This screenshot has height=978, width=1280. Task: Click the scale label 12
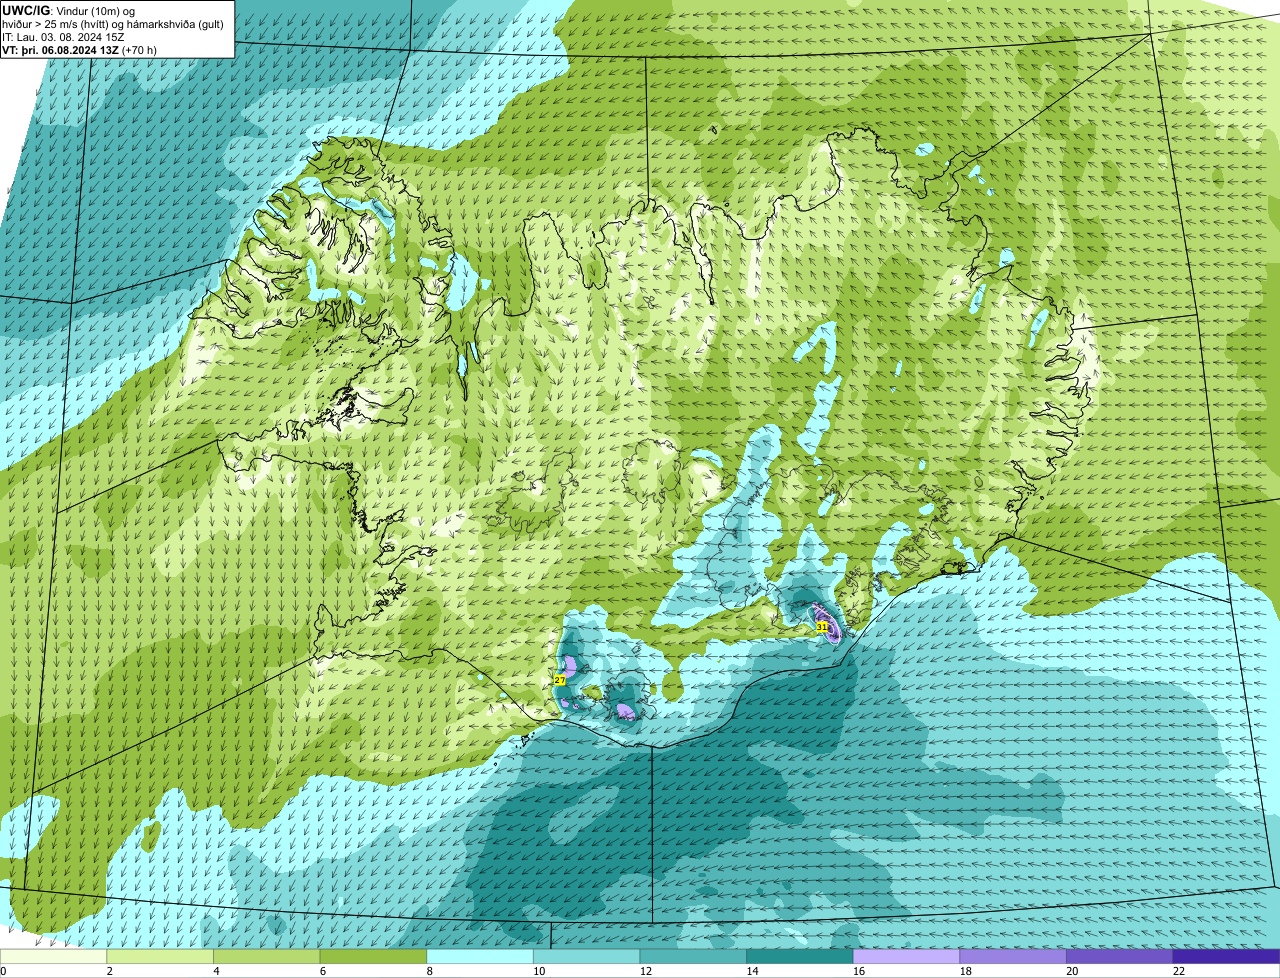tap(646, 971)
